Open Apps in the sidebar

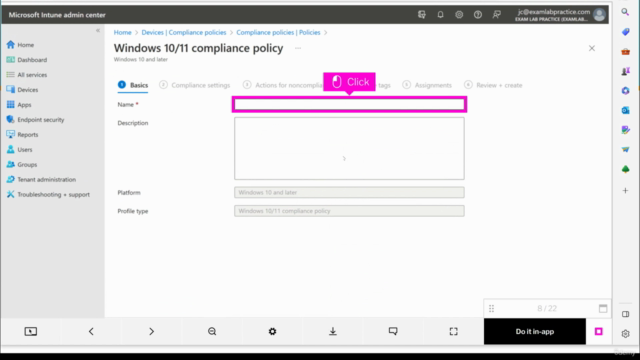coord(19,105)
